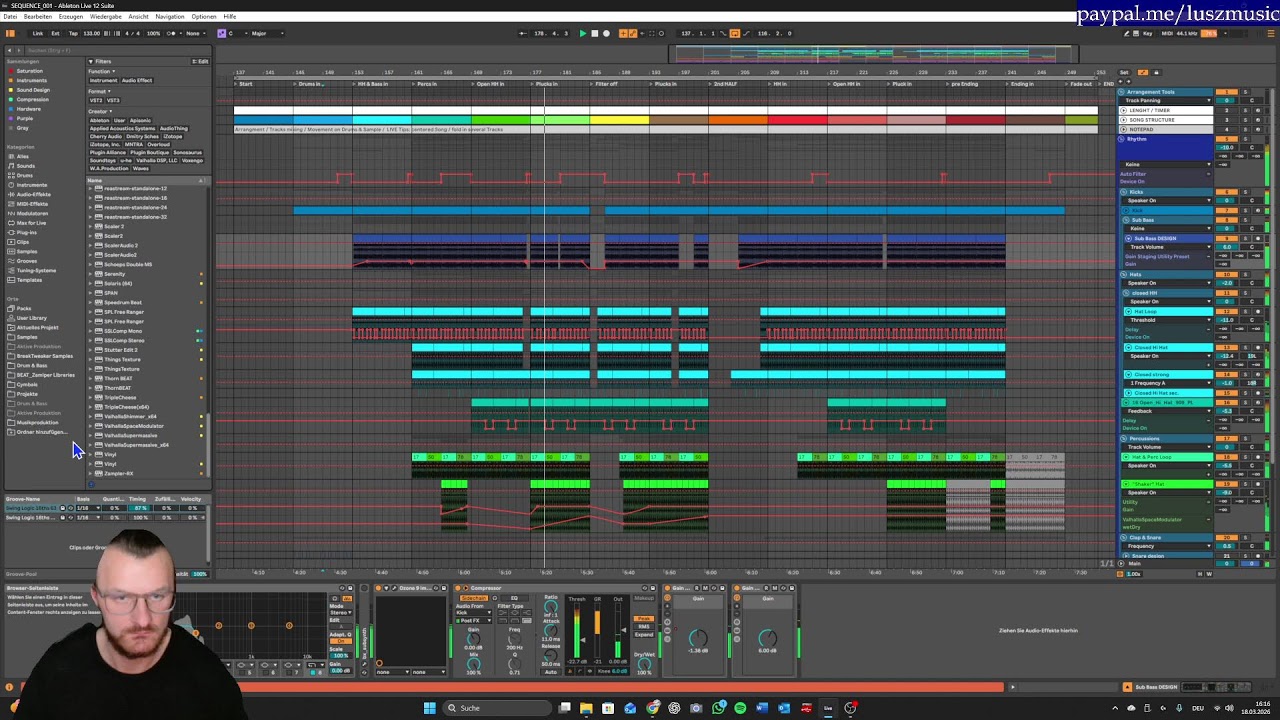Click the MIDI overdub plus icon
The width and height of the screenshot is (1280, 720).
pyautogui.click(x=622, y=33)
